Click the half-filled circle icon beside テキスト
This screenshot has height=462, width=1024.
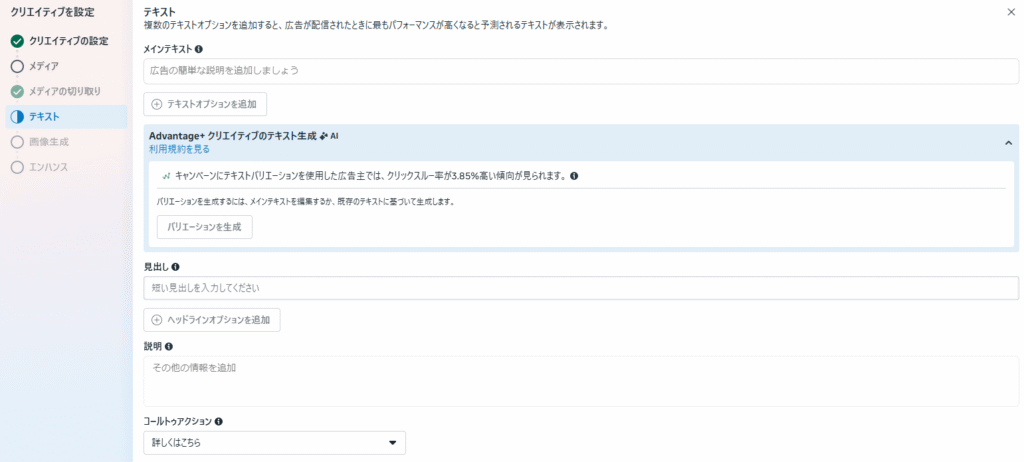[17, 117]
